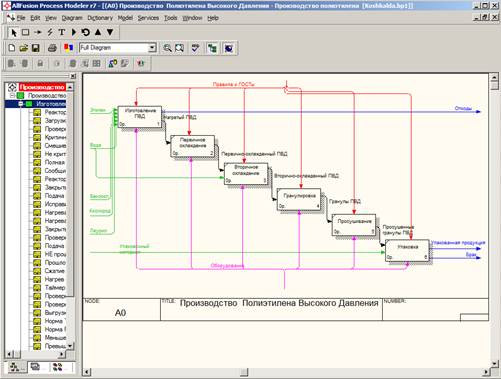Open the color palette editor icon
This screenshot has height=379, width=501.
coord(69,48)
